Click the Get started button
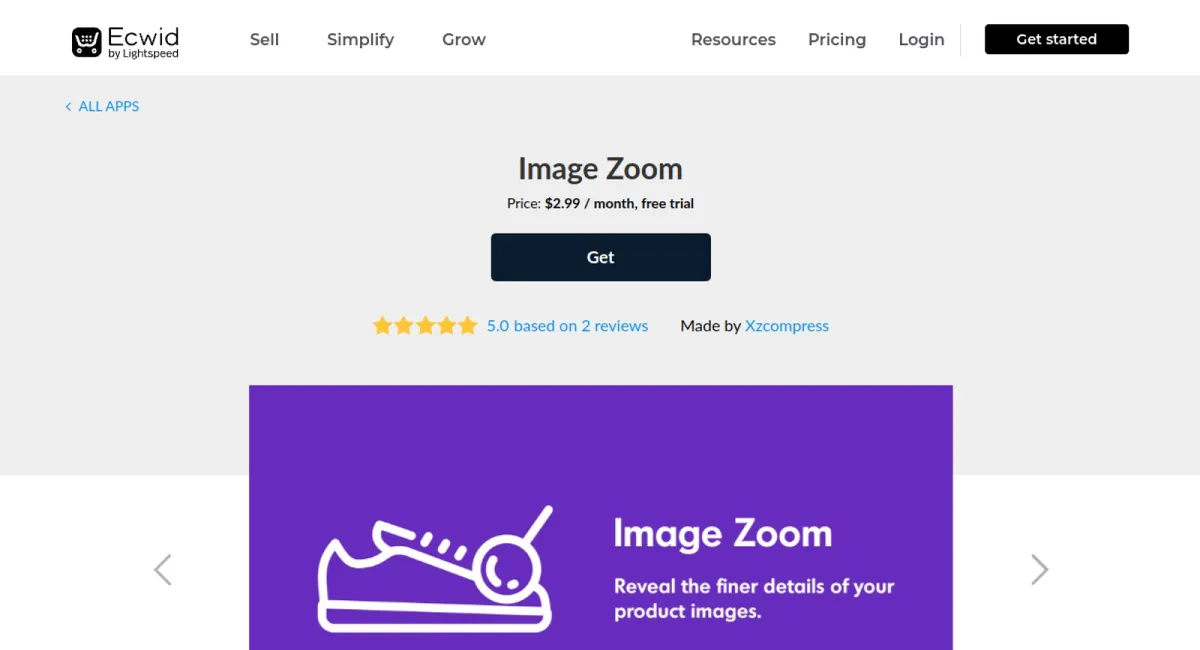 [1056, 39]
